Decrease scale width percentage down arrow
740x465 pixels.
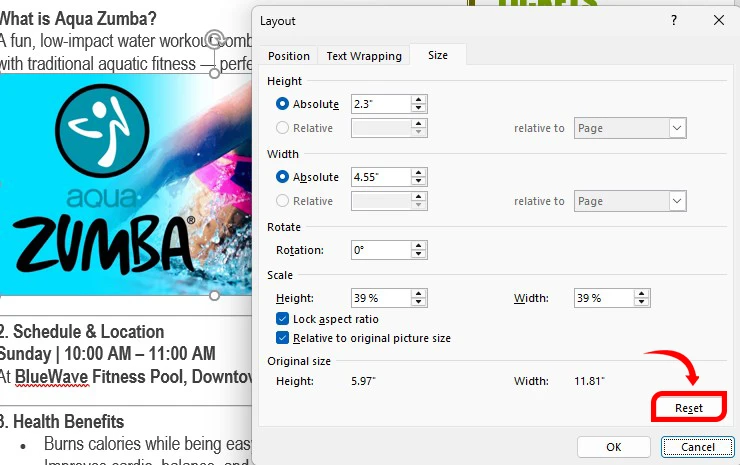pos(641,303)
